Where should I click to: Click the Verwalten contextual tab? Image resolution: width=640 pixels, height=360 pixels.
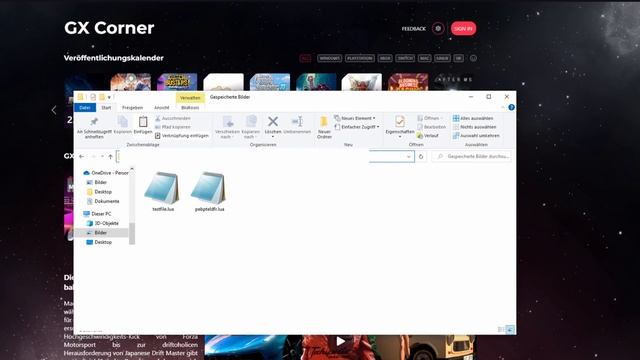coord(190,98)
